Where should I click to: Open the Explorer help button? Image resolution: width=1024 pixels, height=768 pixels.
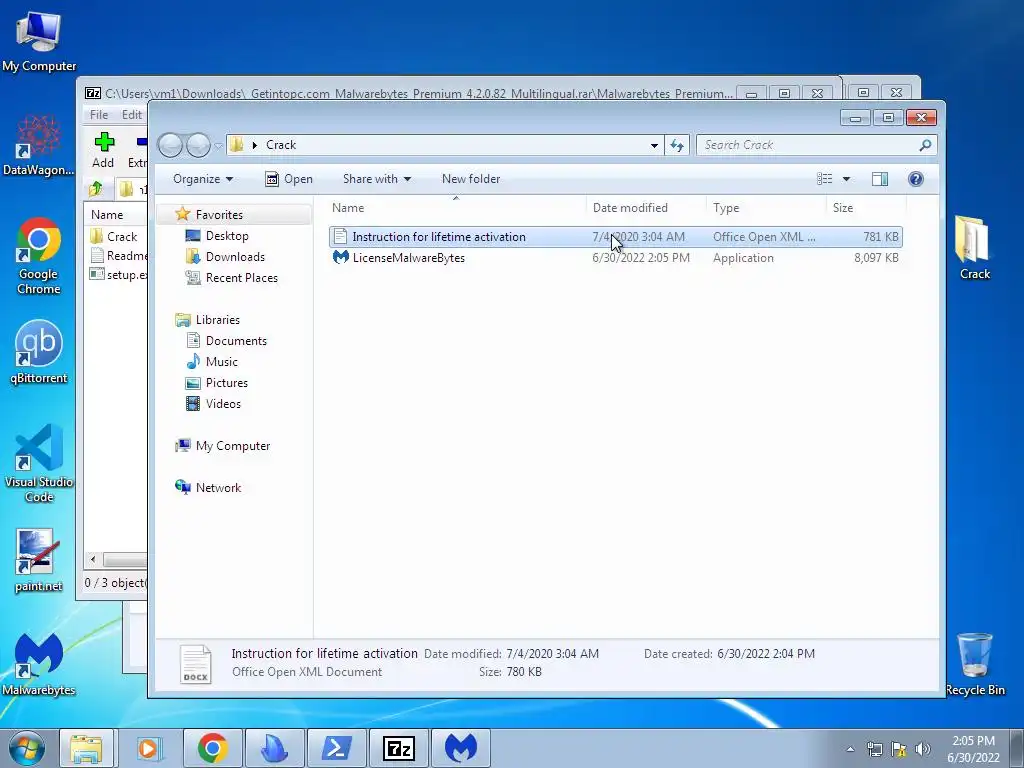916,179
